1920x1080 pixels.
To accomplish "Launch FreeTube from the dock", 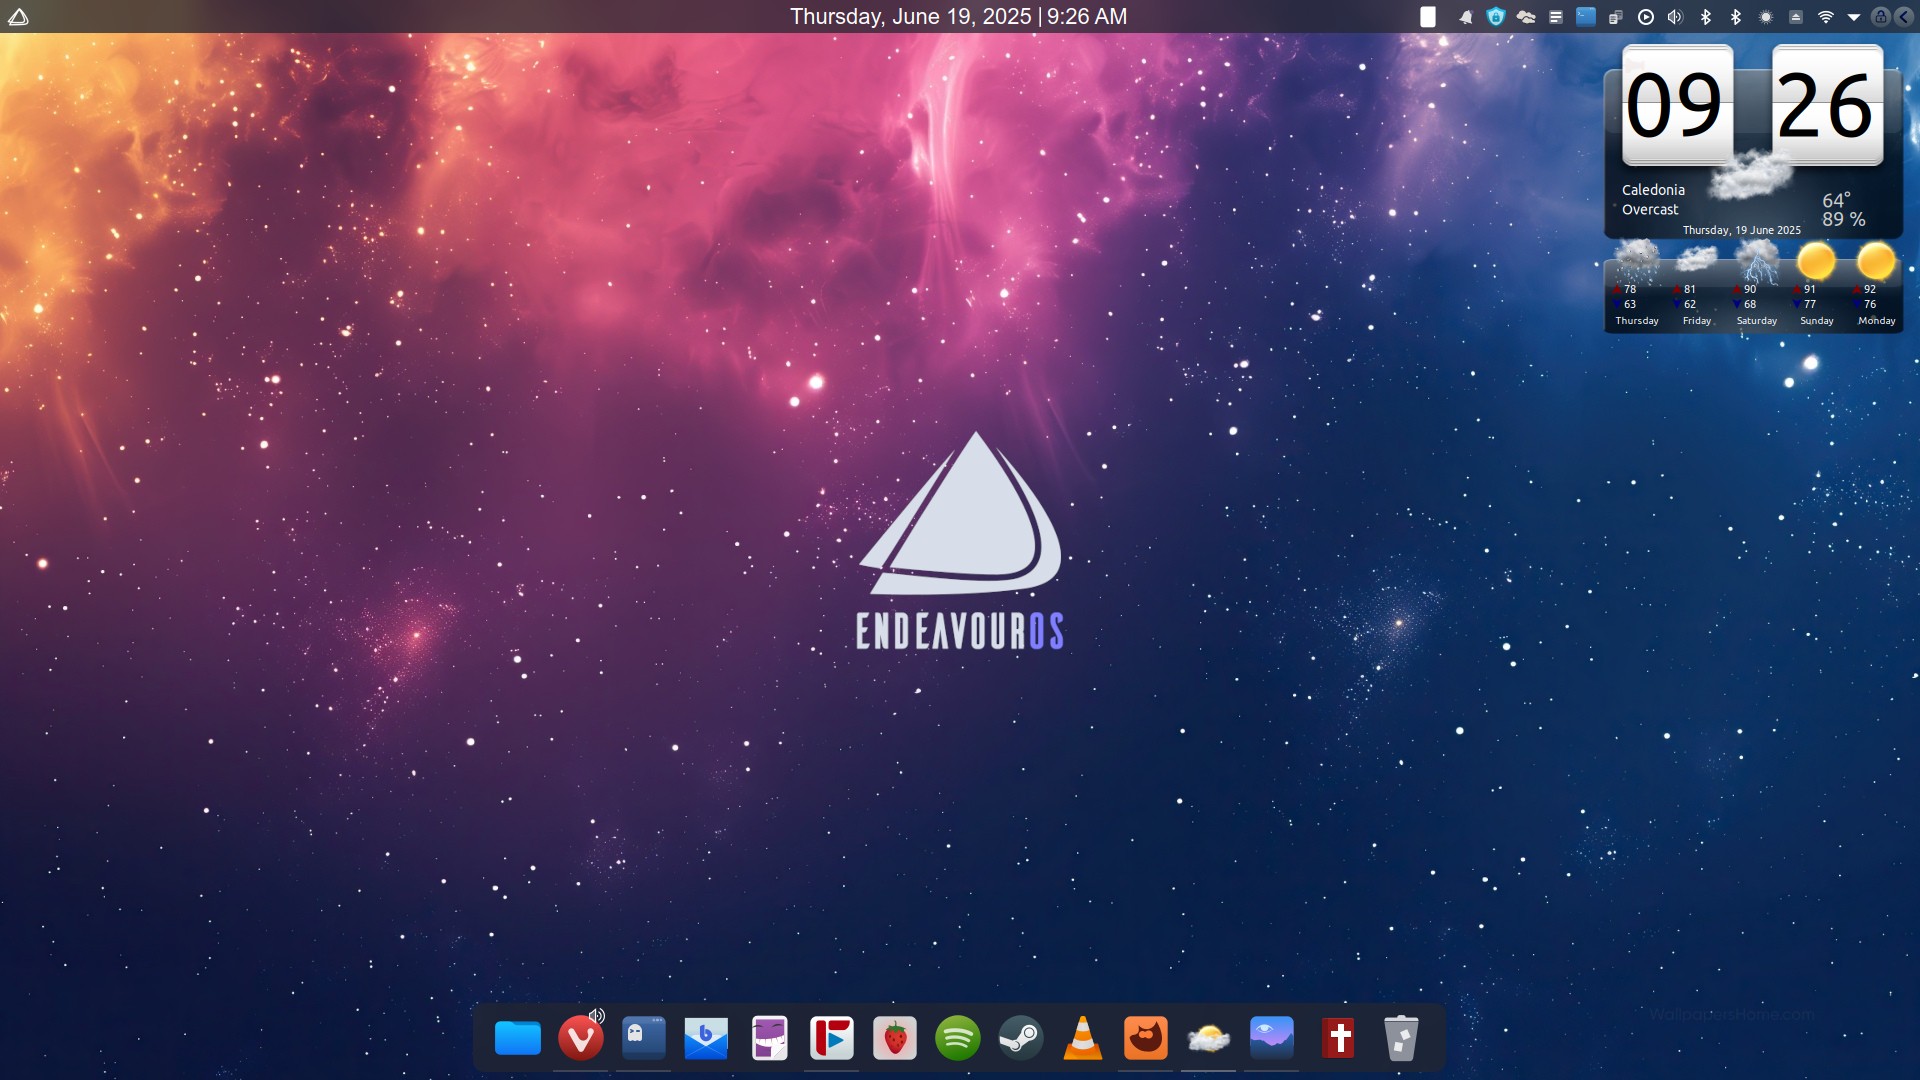I will [x=832, y=1039].
